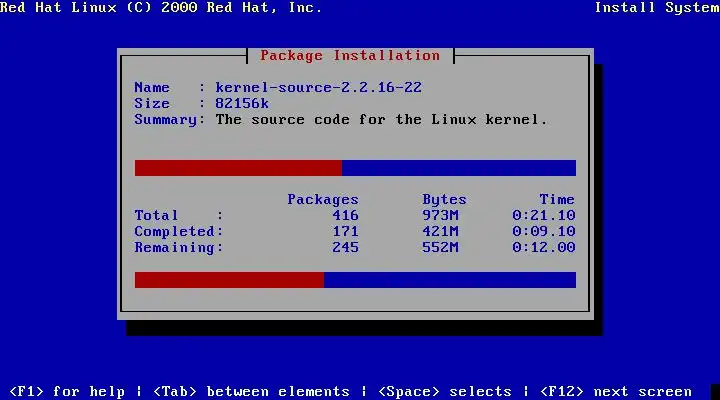The image size is (720, 400).
Task: Click total time value '0:21.10'
Action: (544, 215)
